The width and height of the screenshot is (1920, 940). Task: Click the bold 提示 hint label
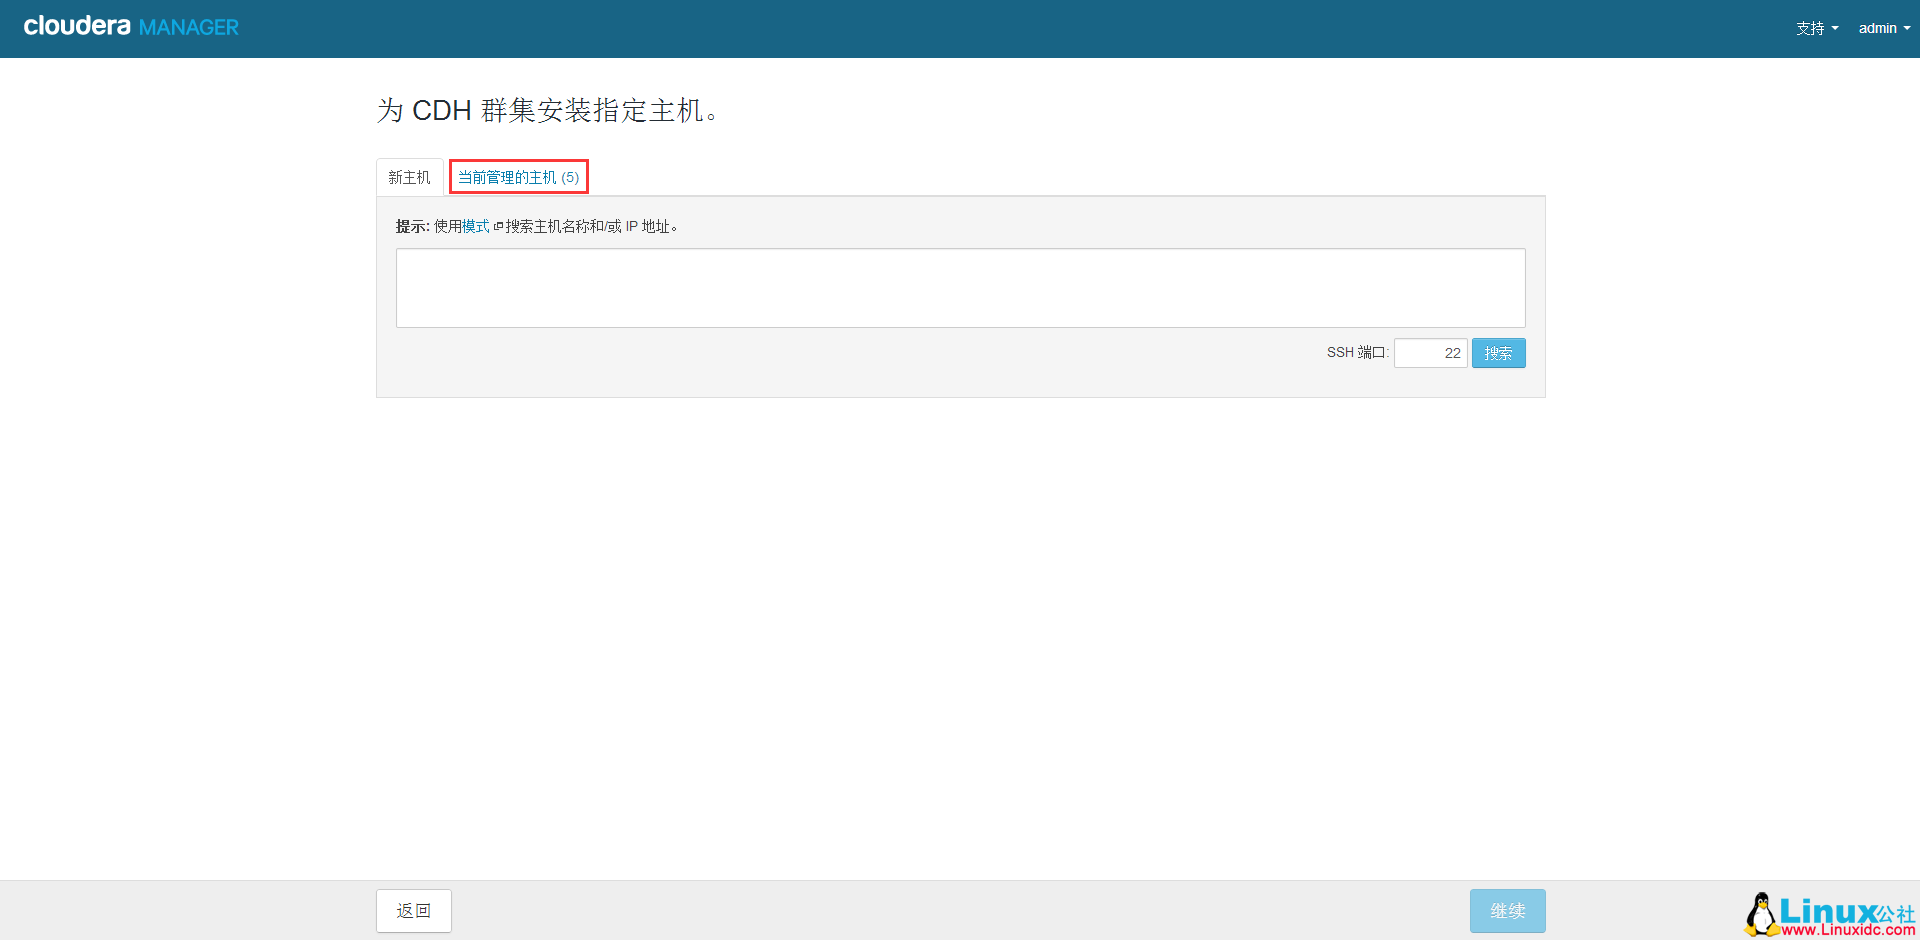(411, 226)
